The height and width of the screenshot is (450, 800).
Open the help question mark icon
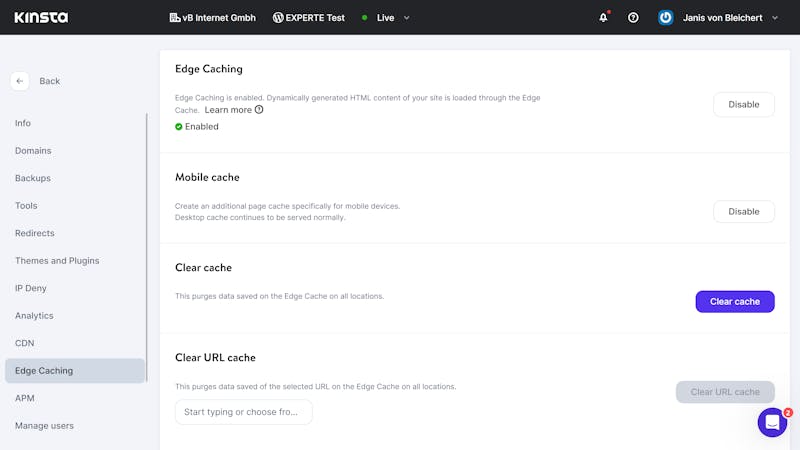[x=633, y=18]
